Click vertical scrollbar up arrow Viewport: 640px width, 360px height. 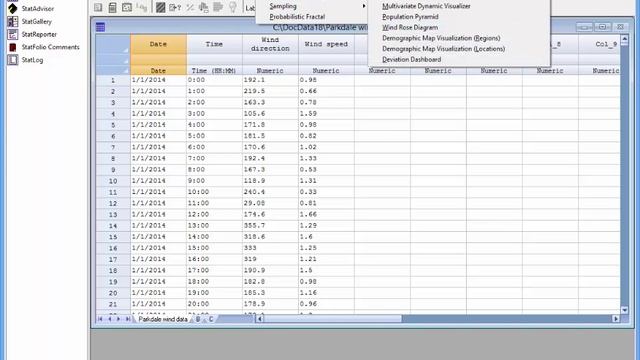[624, 39]
